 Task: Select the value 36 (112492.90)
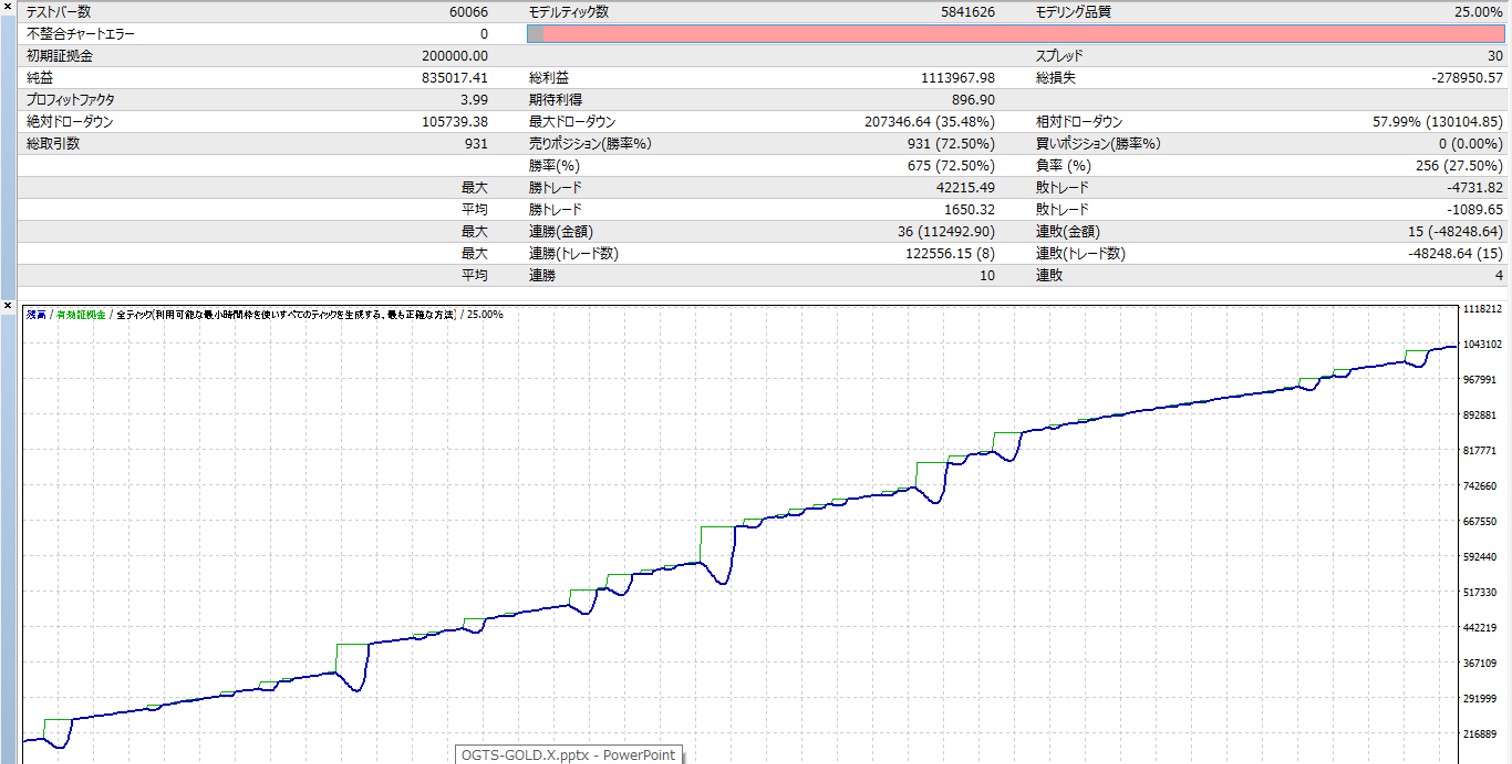pyautogui.click(x=945, y=232)
